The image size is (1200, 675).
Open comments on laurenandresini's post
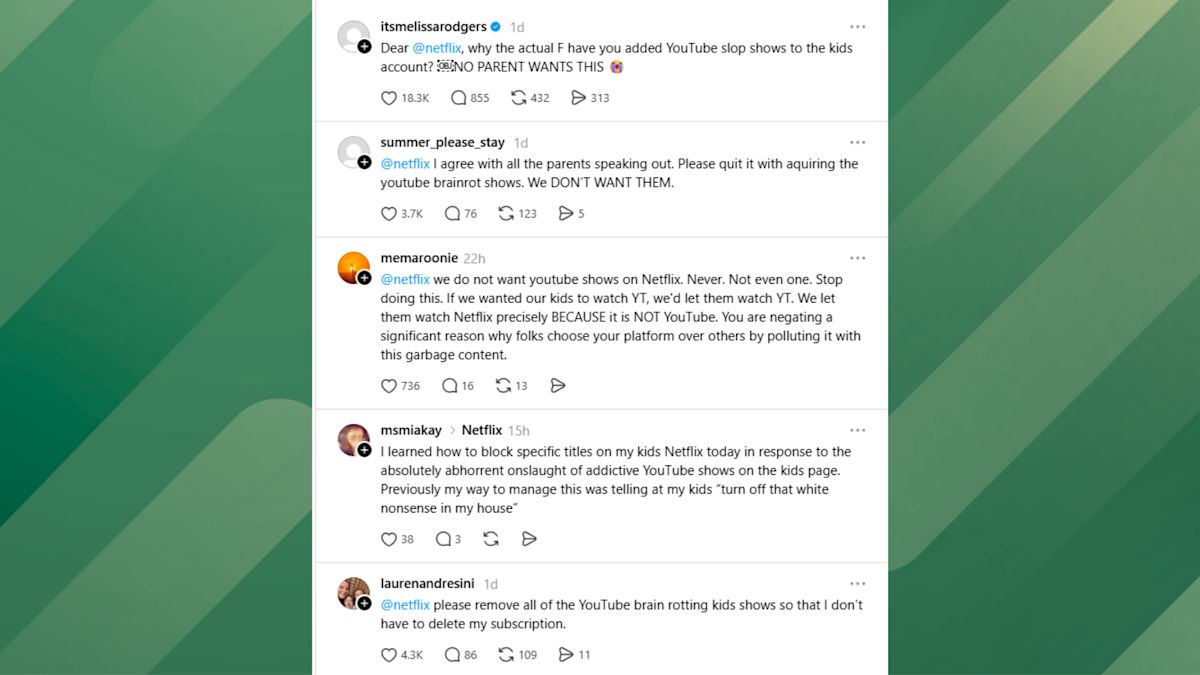(x=452, y=655)
